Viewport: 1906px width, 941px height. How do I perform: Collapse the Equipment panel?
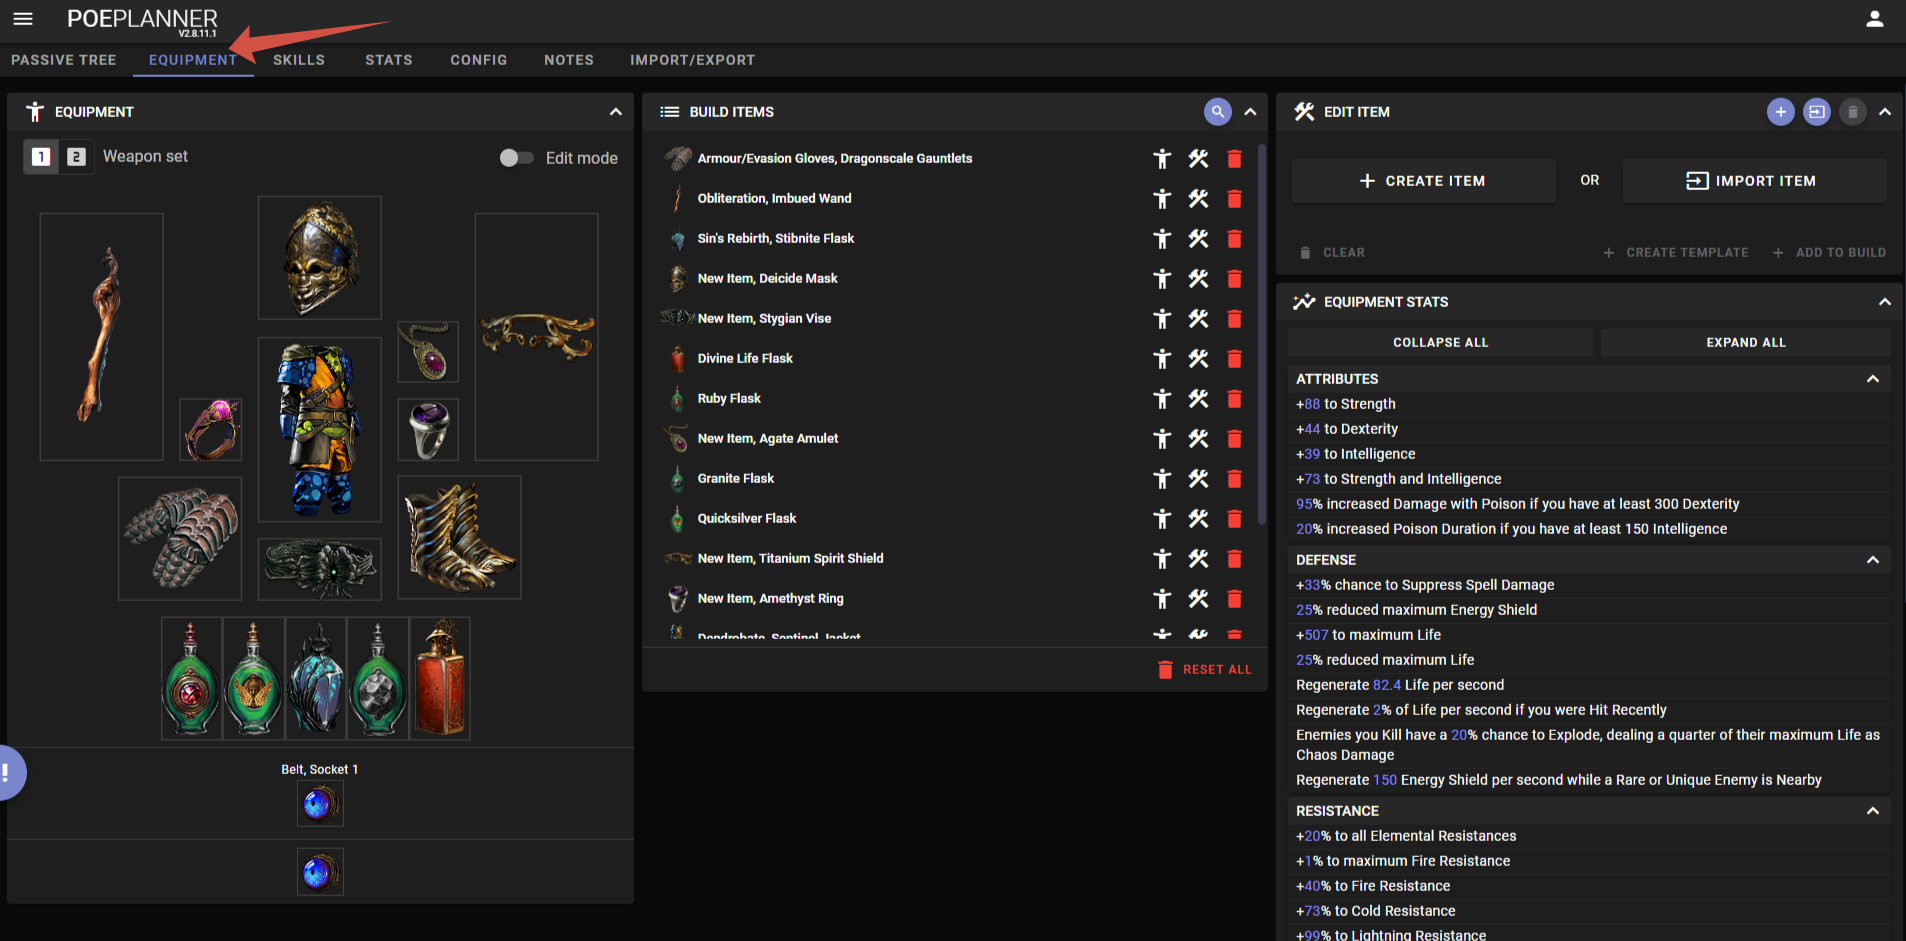[615, 112]
